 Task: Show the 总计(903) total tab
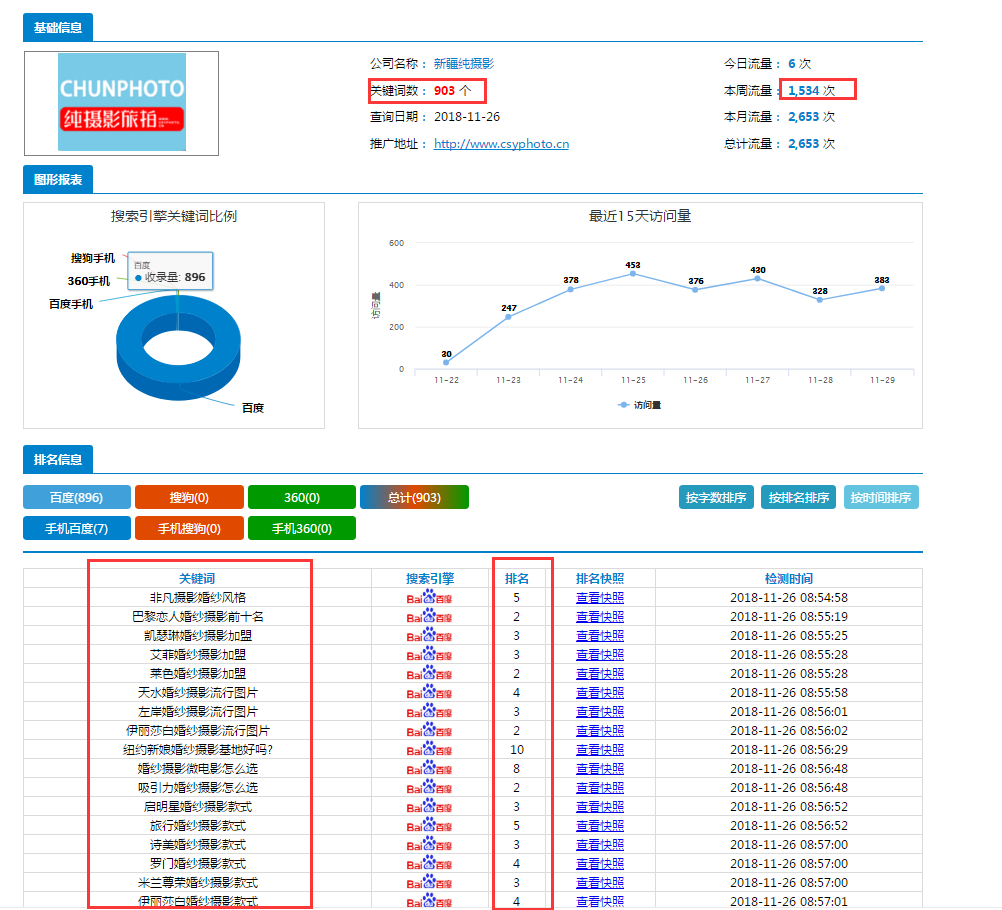click(414, 498)
